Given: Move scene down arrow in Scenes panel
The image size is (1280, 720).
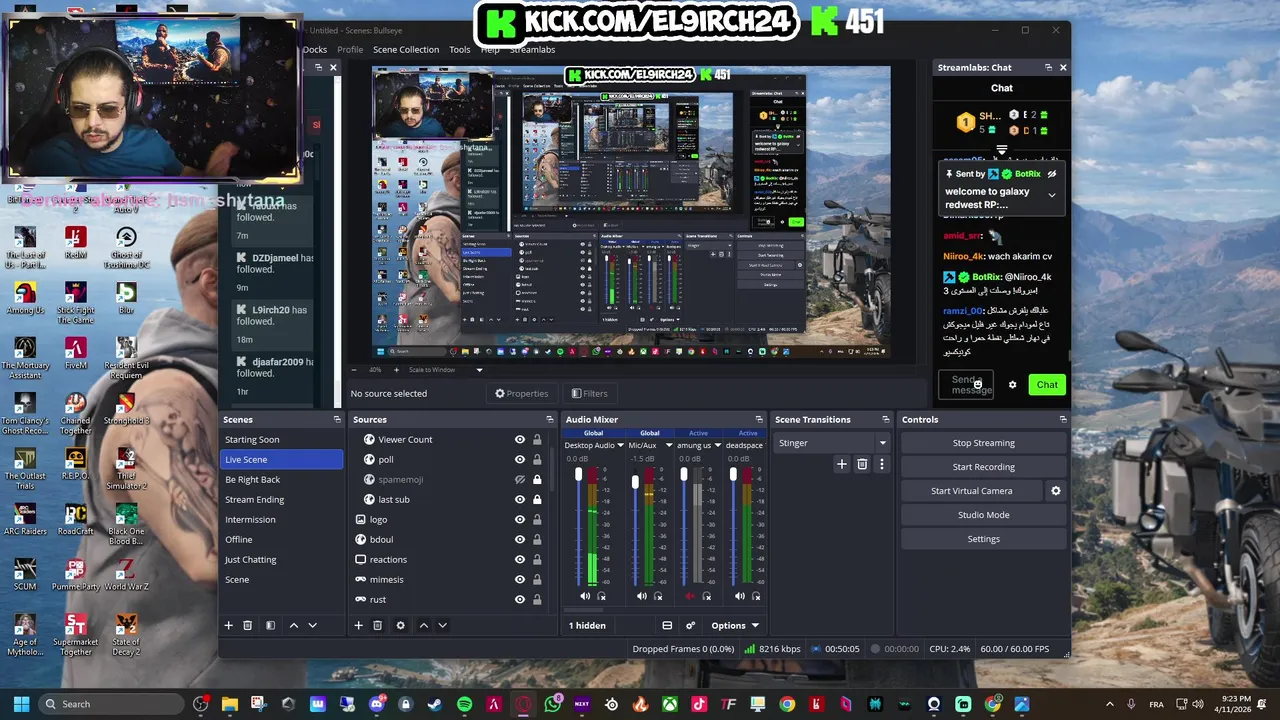Looking at the screenshot, I should click(x=312, y=625).
